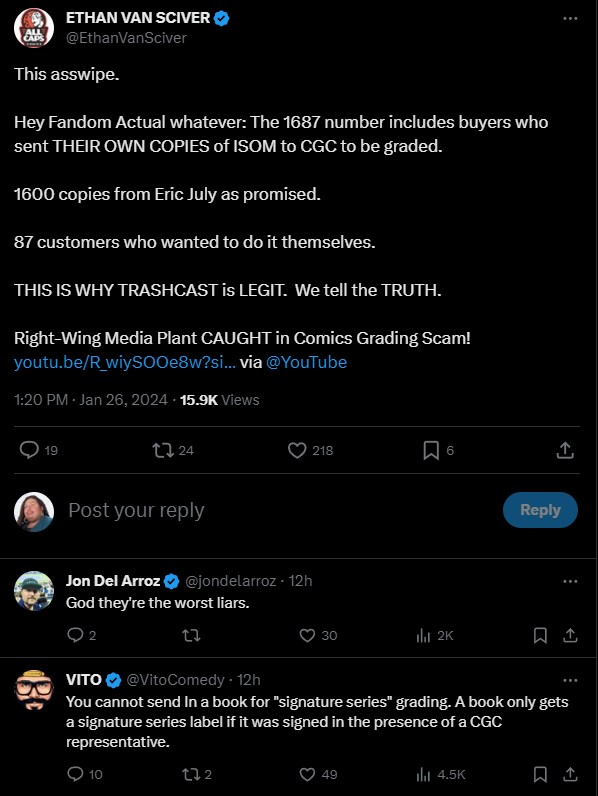Reply to Jon Del Arroz's comment

tap(75, 635)
